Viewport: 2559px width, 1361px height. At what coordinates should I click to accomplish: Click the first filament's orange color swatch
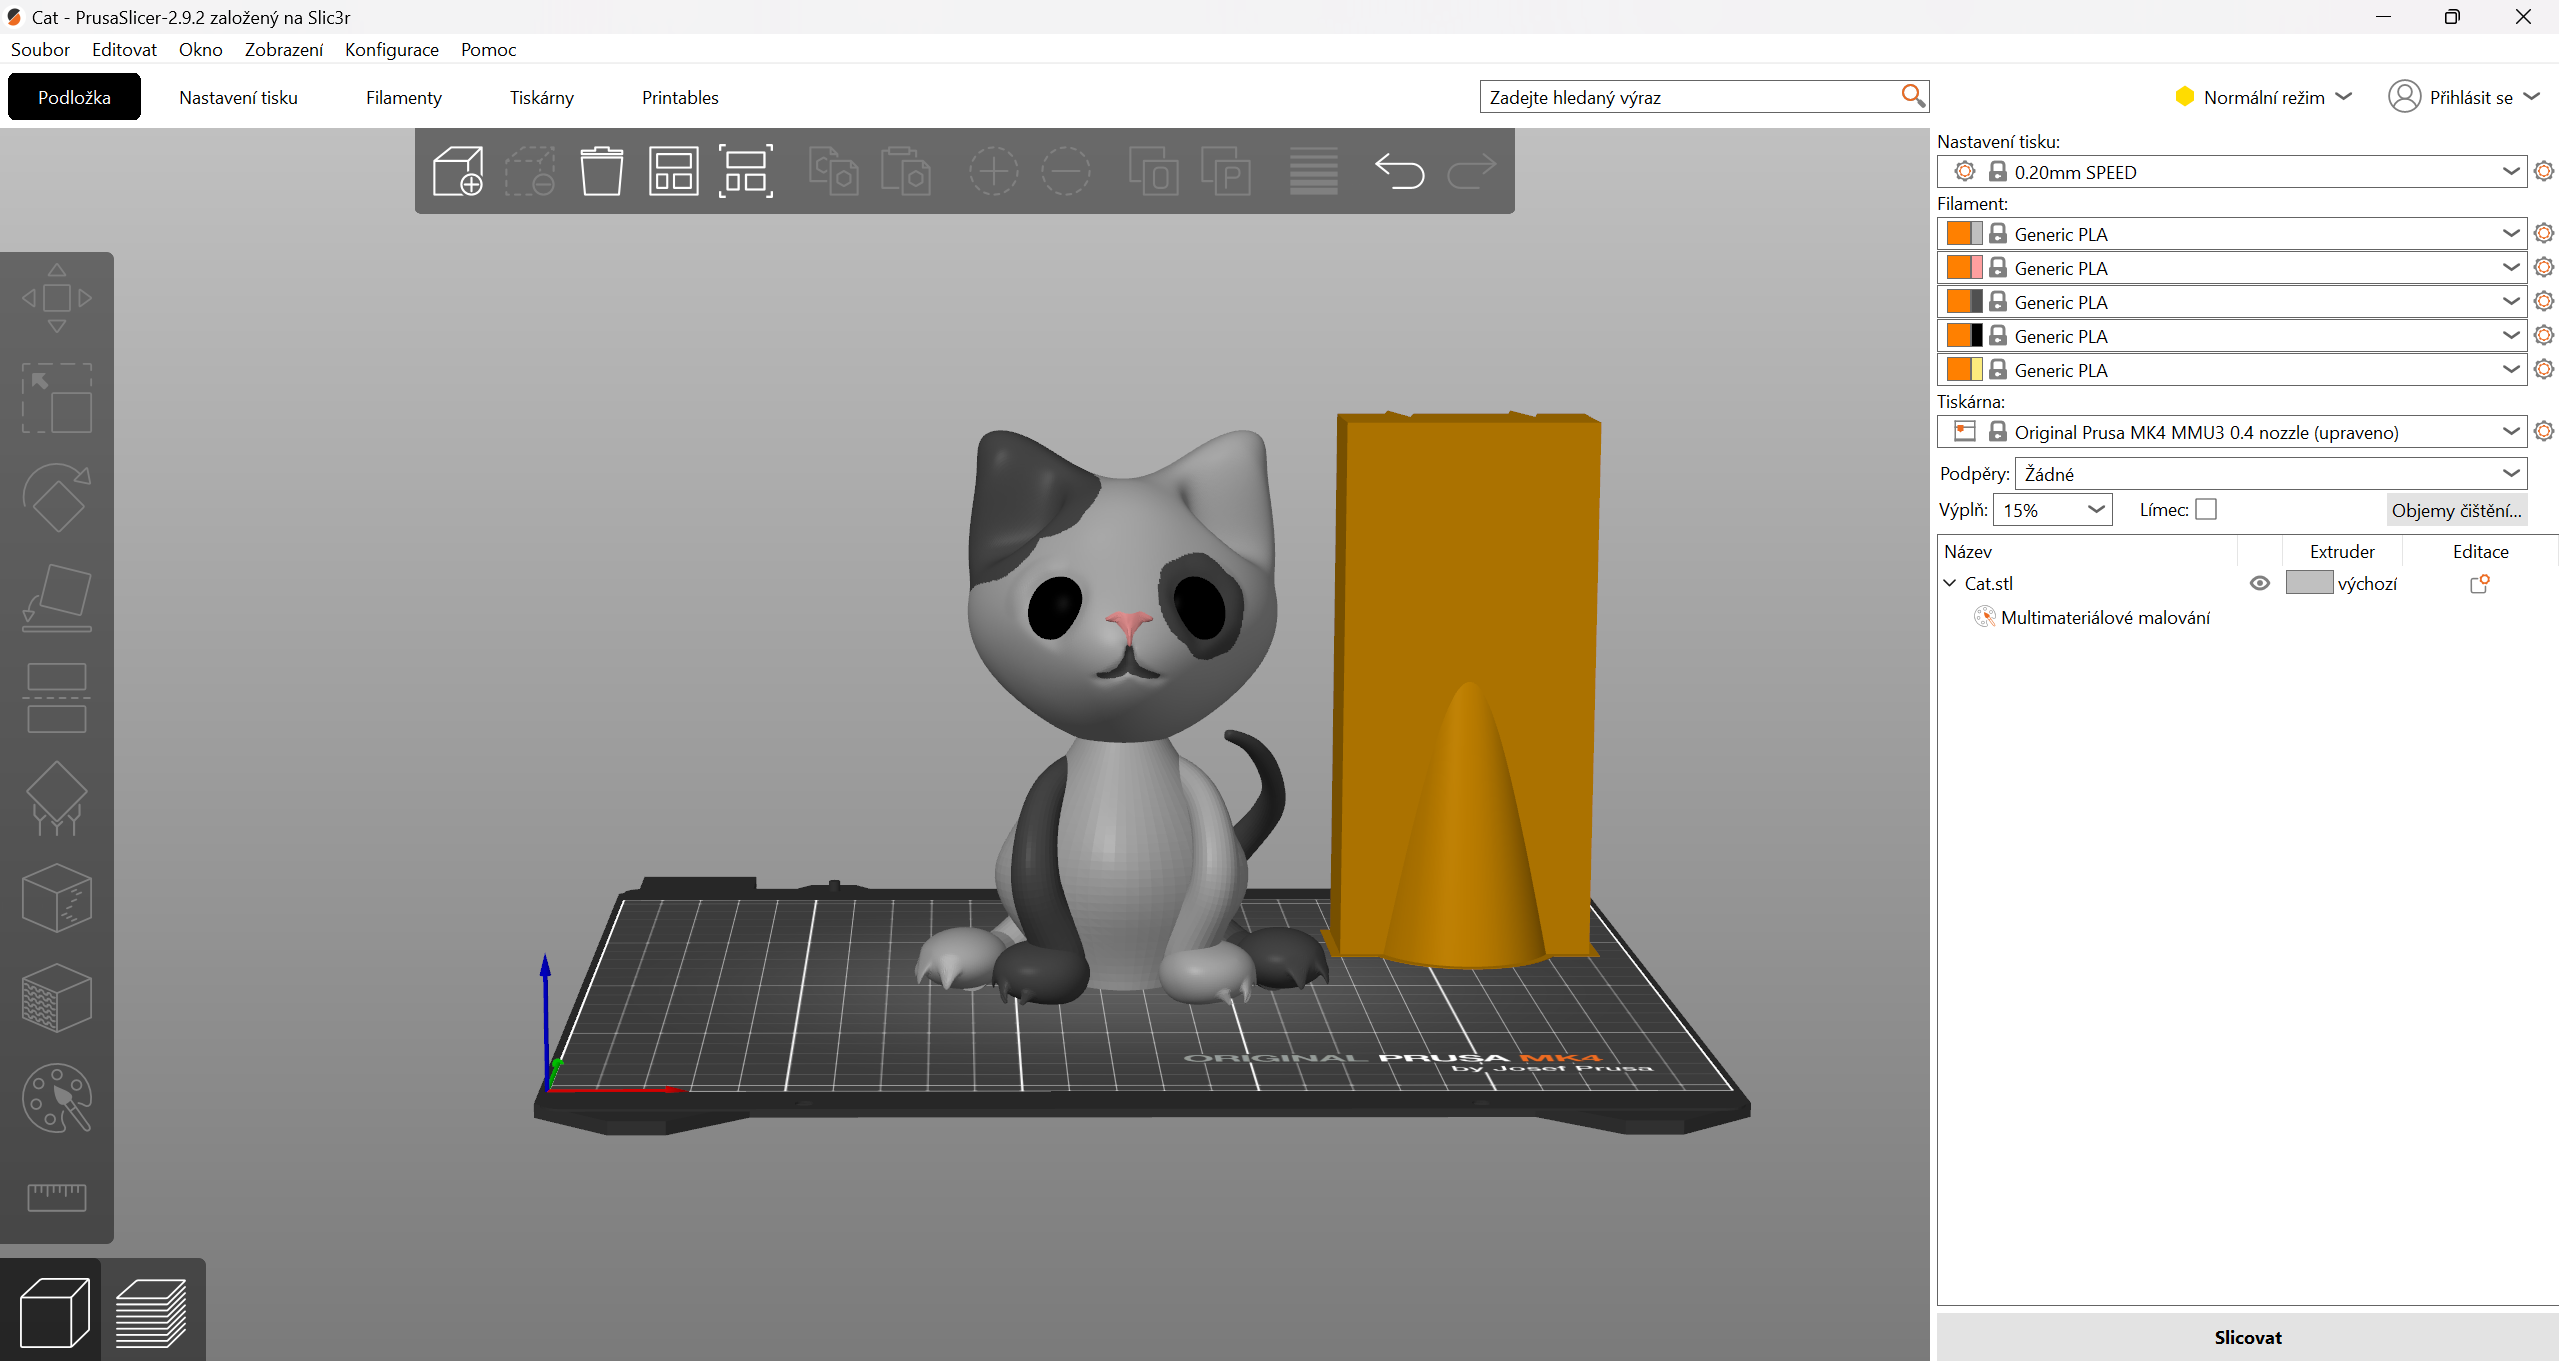coord(1958,233)
